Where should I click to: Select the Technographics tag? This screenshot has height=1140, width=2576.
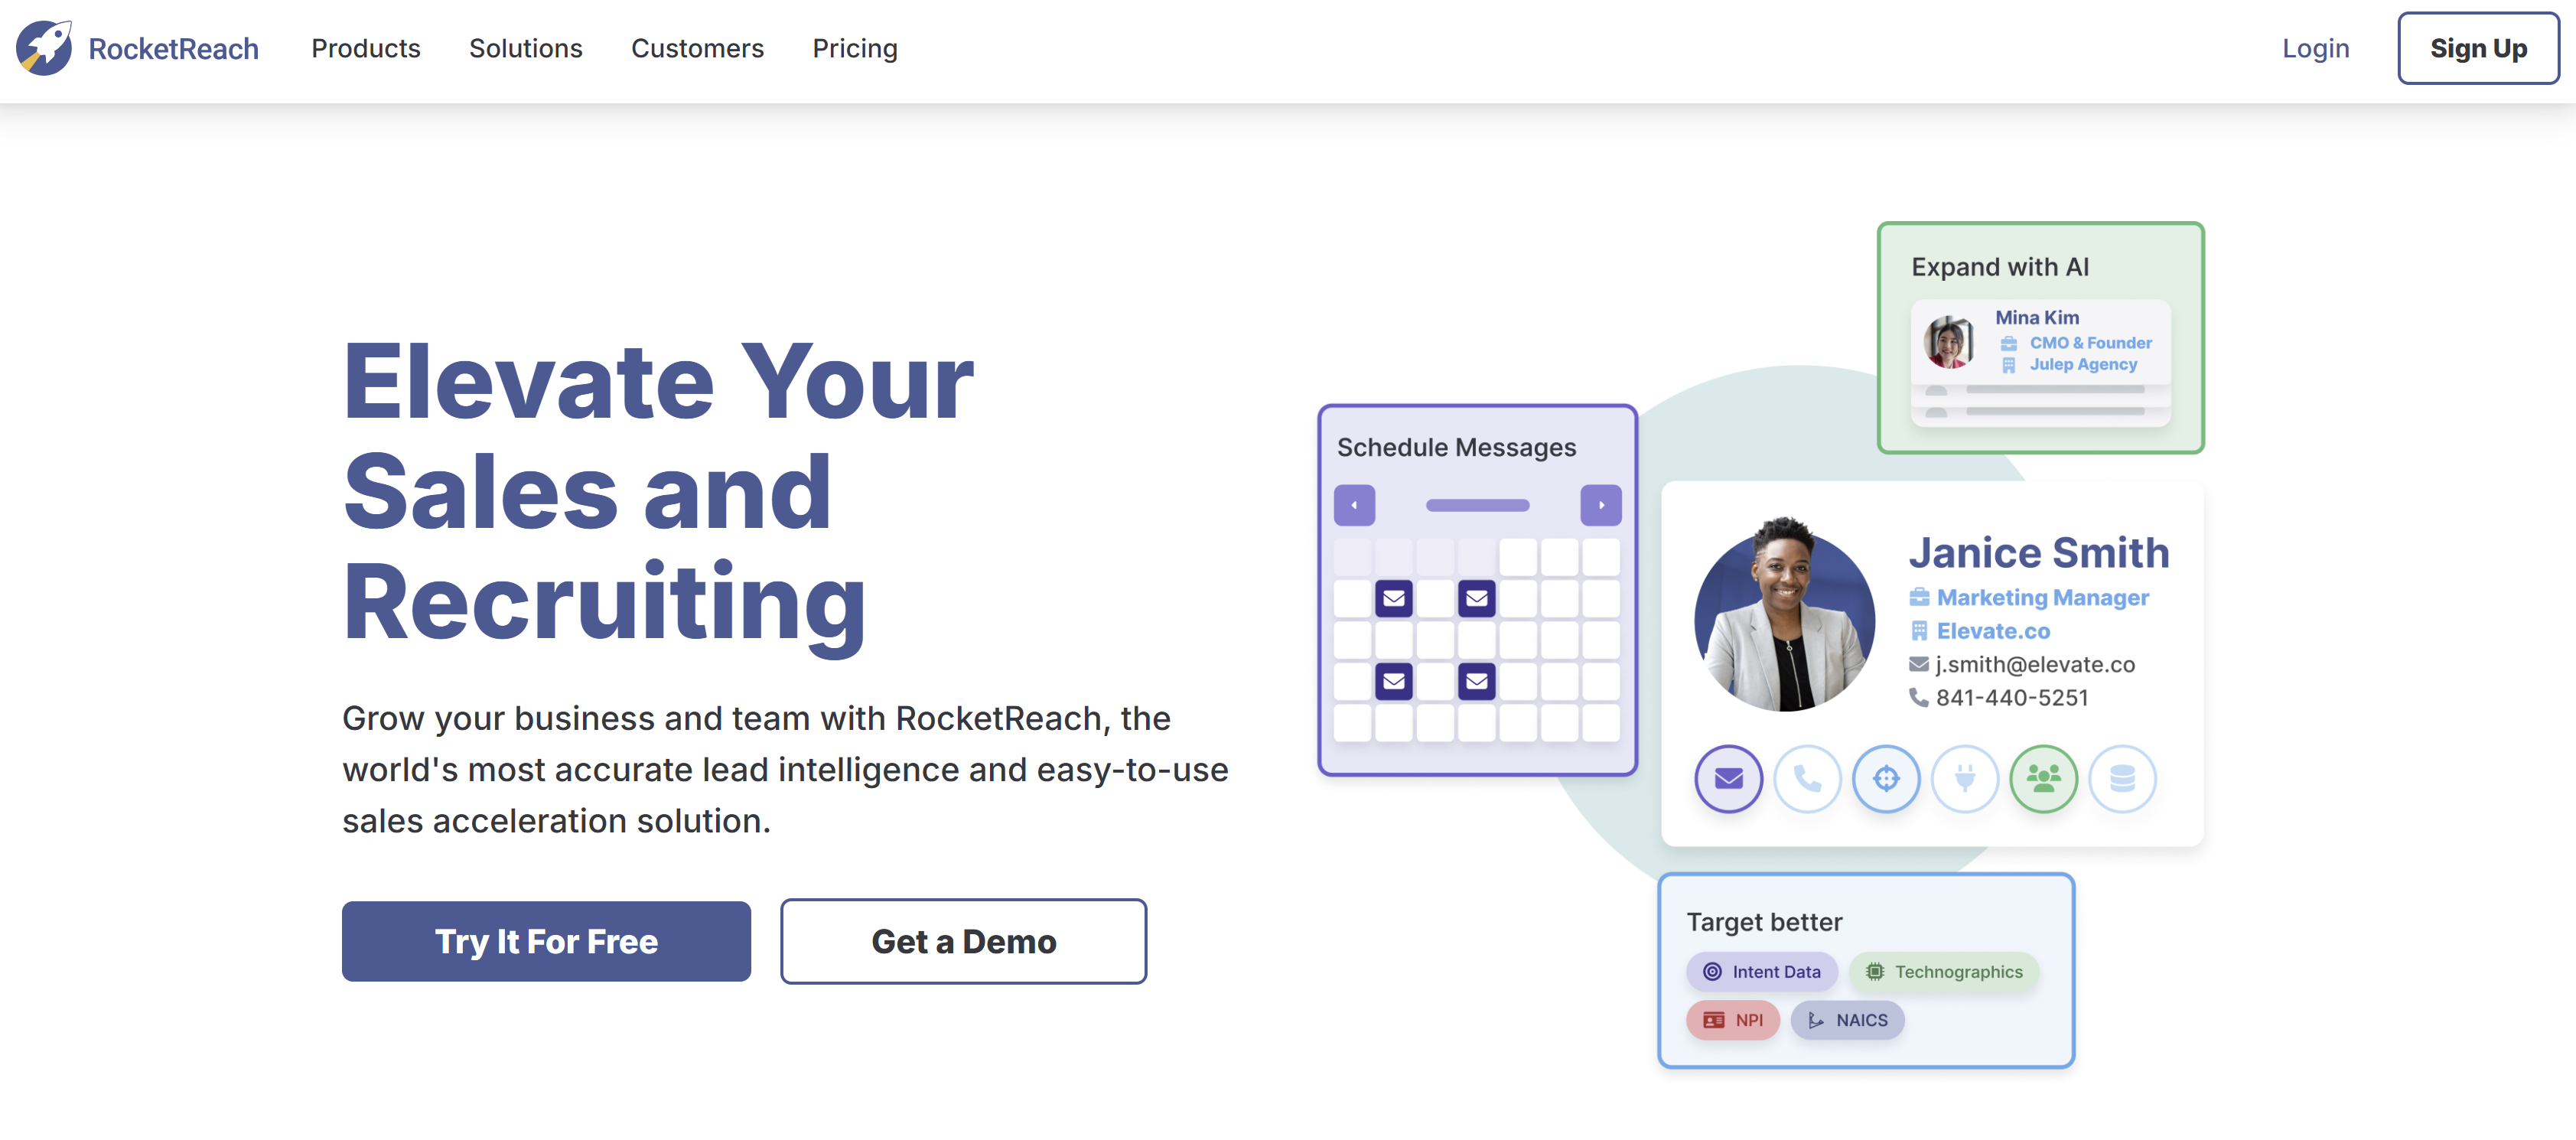coord(1943,971)
